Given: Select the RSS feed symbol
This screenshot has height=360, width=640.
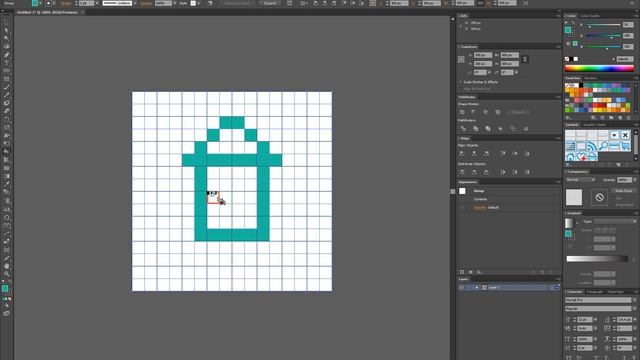Looking at the screenshot, I should pyautogui.click(x=592, y=146).
